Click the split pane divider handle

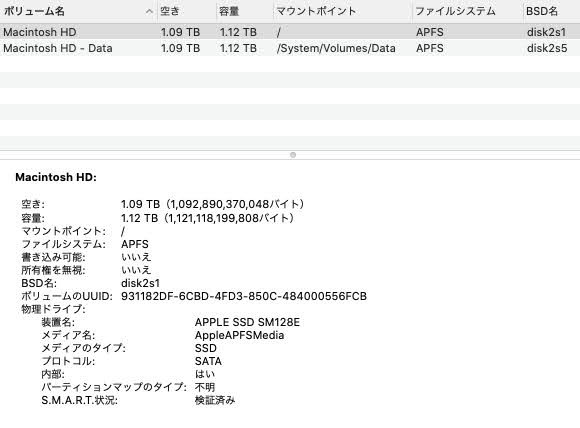pyautogui.click(x=293, y=155)
